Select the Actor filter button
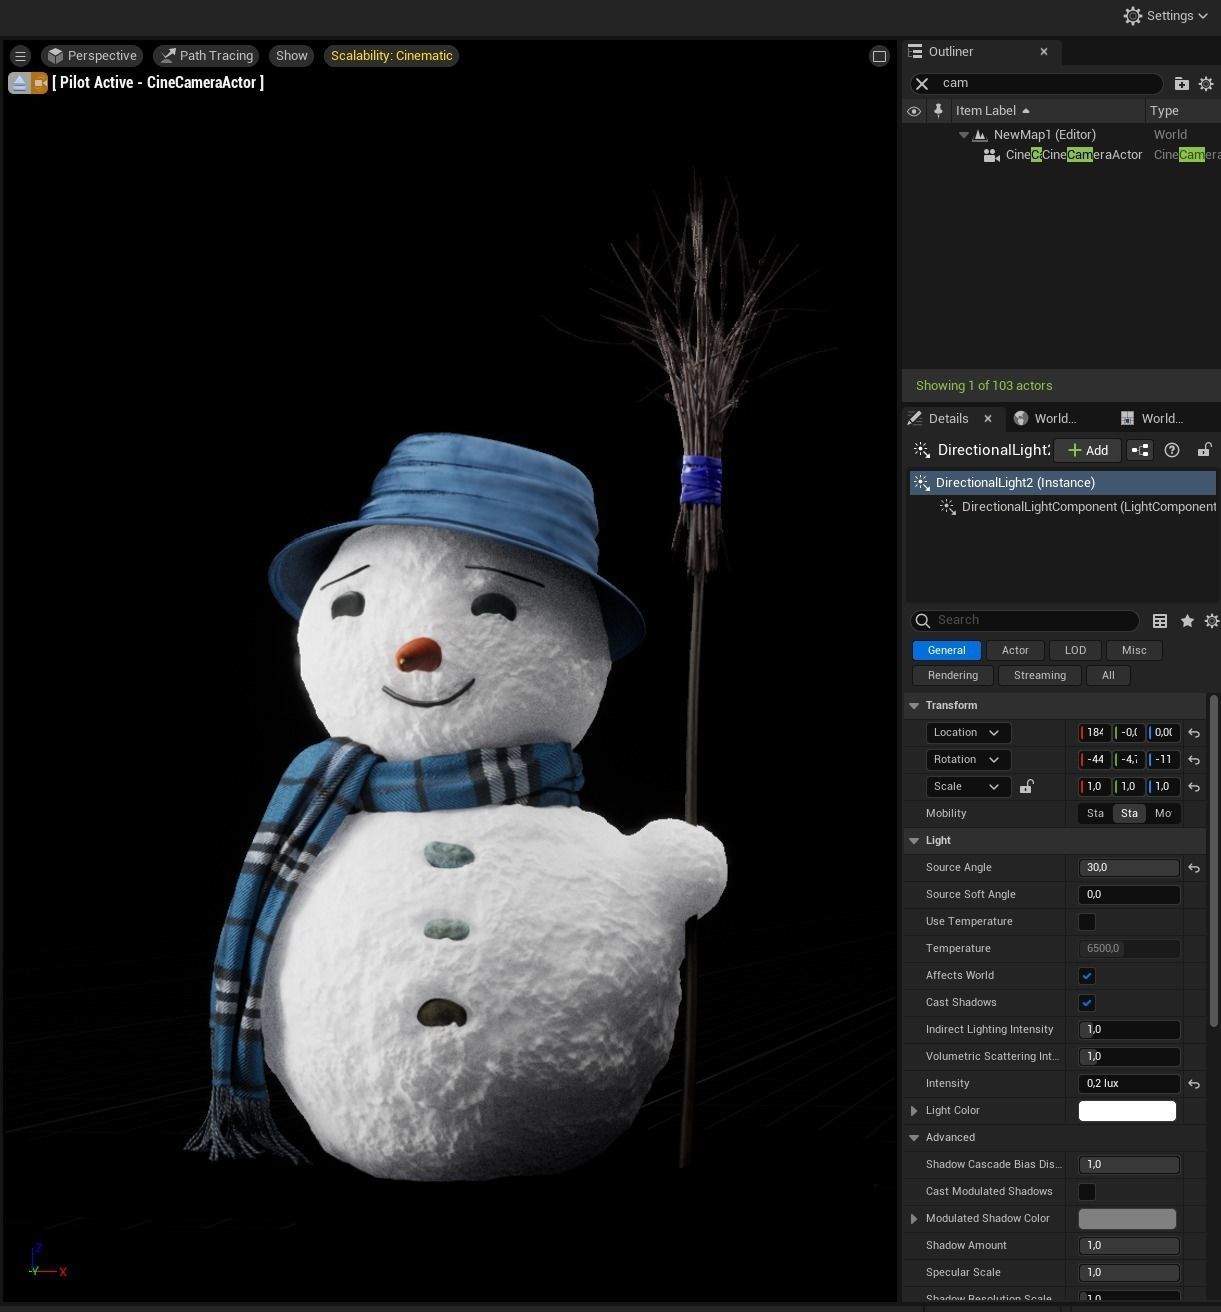This screenshot has width=1221, height=1312. click(x=1015, y=651)
